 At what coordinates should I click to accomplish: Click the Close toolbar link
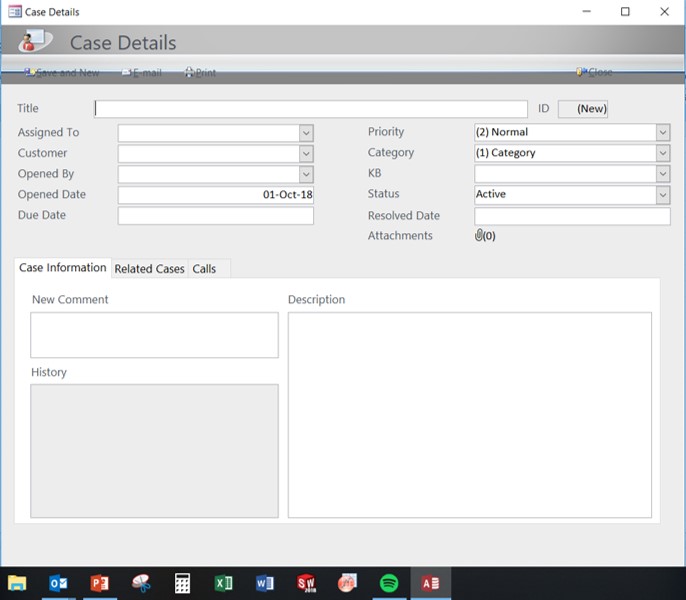tap(595, 72)
